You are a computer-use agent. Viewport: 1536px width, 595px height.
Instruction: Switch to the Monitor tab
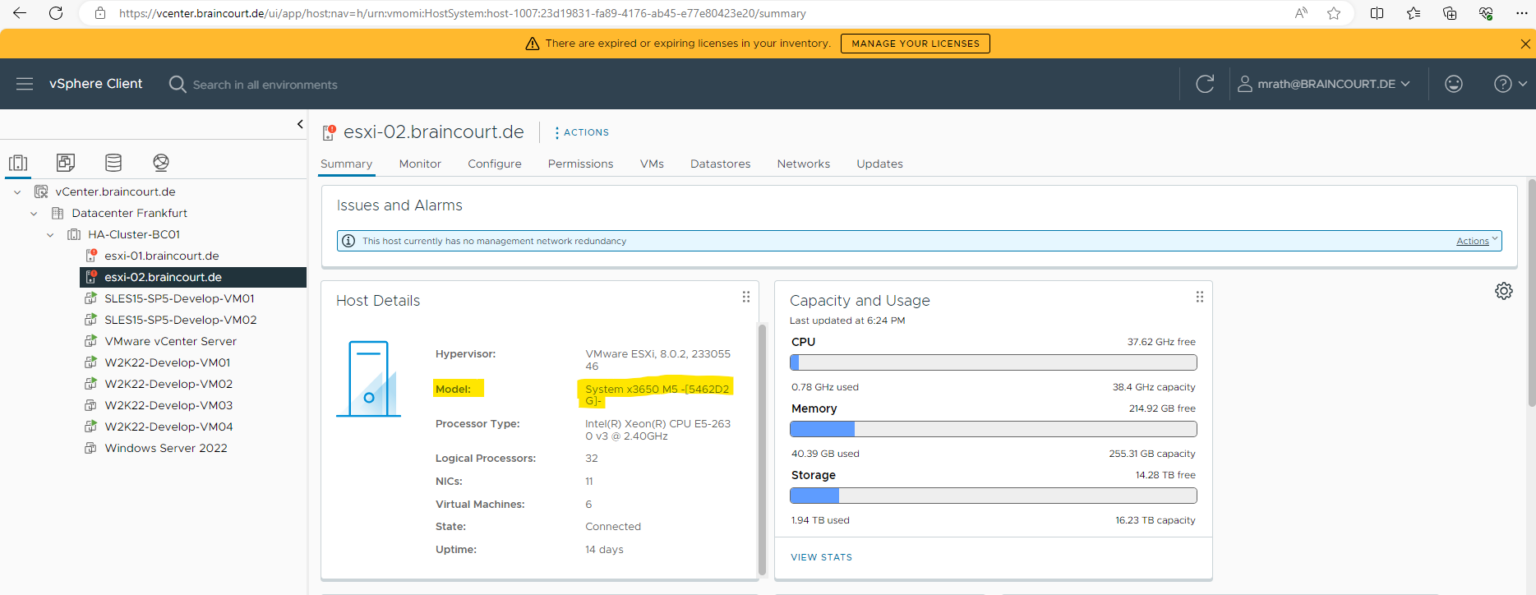pos(419,164)
